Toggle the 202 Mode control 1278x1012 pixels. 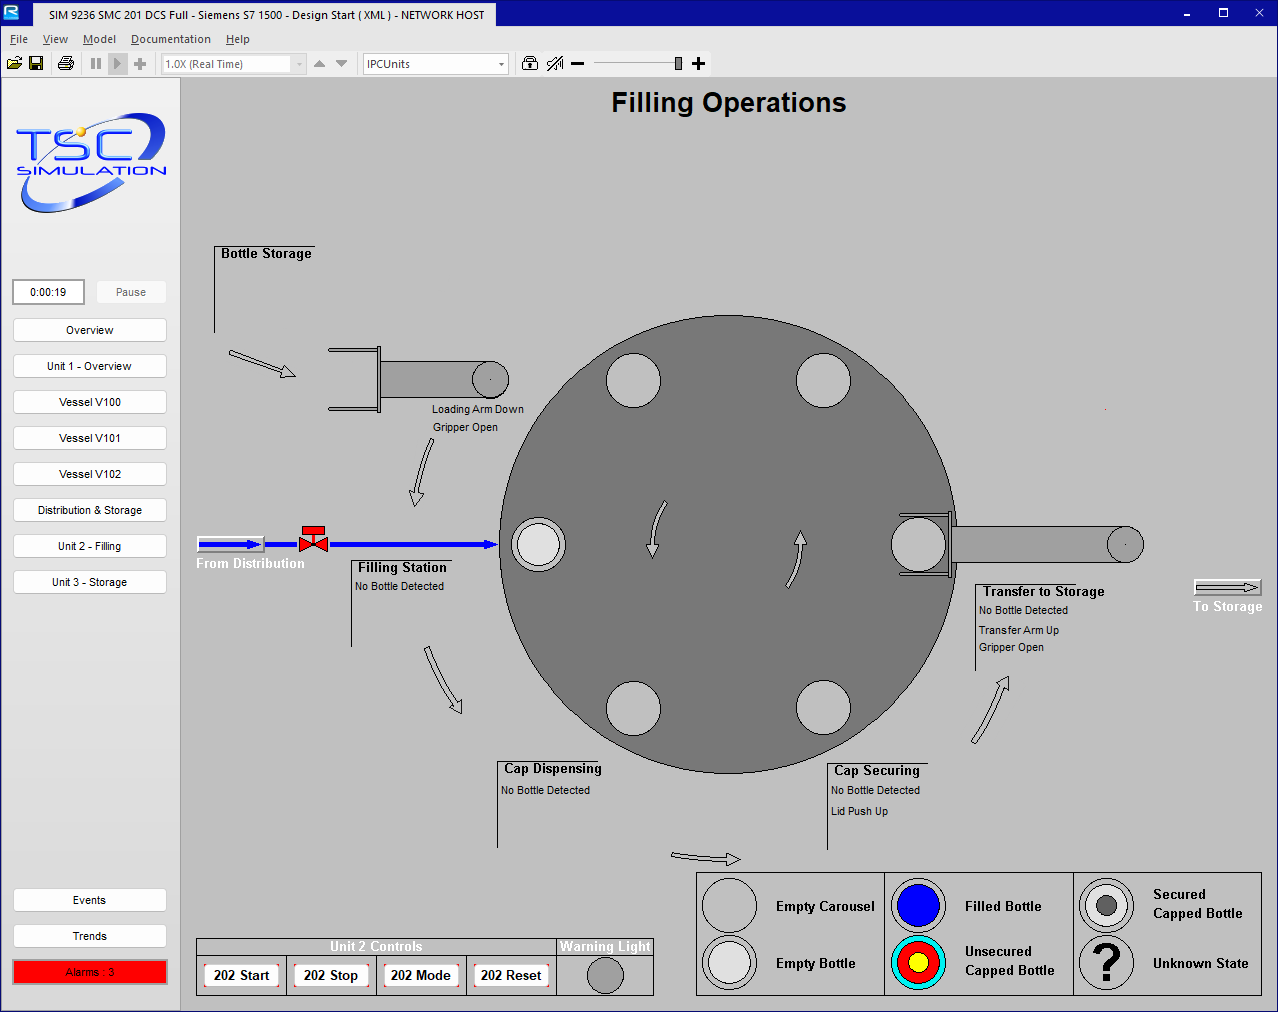pos(421,975)
